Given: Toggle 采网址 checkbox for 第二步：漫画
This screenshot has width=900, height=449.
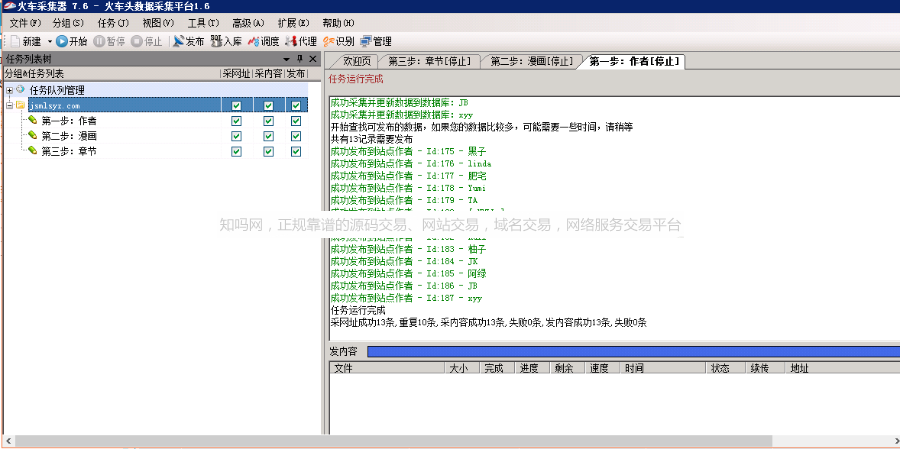Looking at the screenshot, I should (236, 136).
